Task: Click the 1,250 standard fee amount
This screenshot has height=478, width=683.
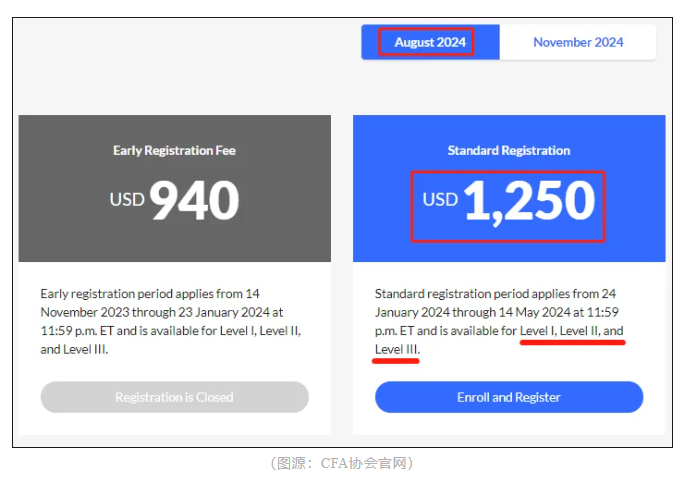Action: coord(529,201)
